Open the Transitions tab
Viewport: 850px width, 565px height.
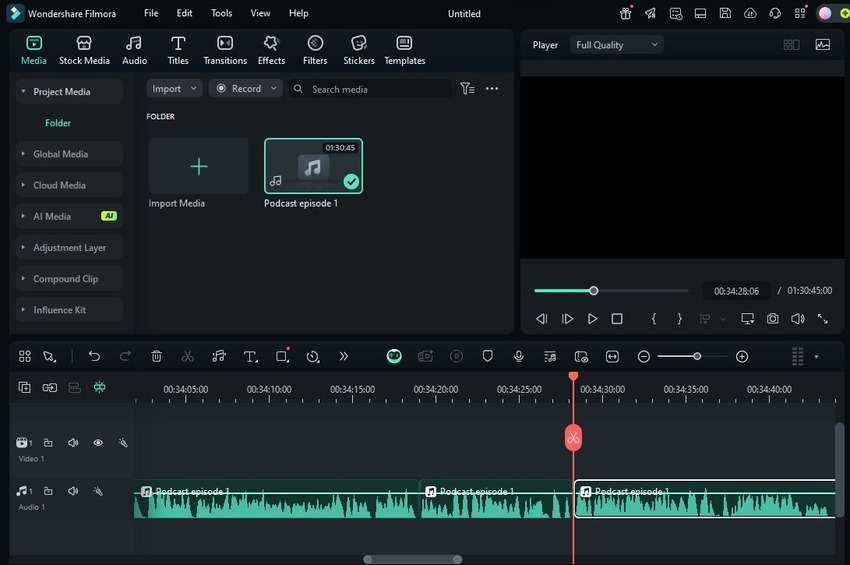tap(225, 50)
